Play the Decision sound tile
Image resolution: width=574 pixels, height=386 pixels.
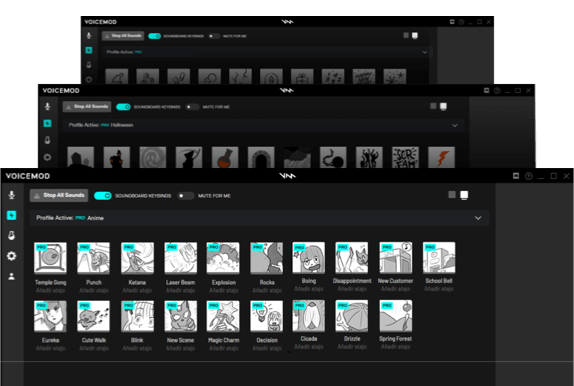[x=266, y=316]
